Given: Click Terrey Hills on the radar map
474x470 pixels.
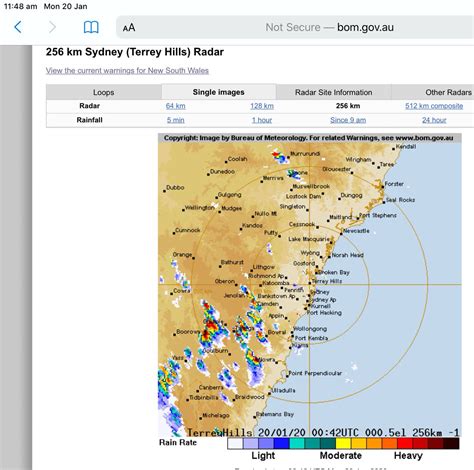Looking at the screenshot, I should 327,281.
